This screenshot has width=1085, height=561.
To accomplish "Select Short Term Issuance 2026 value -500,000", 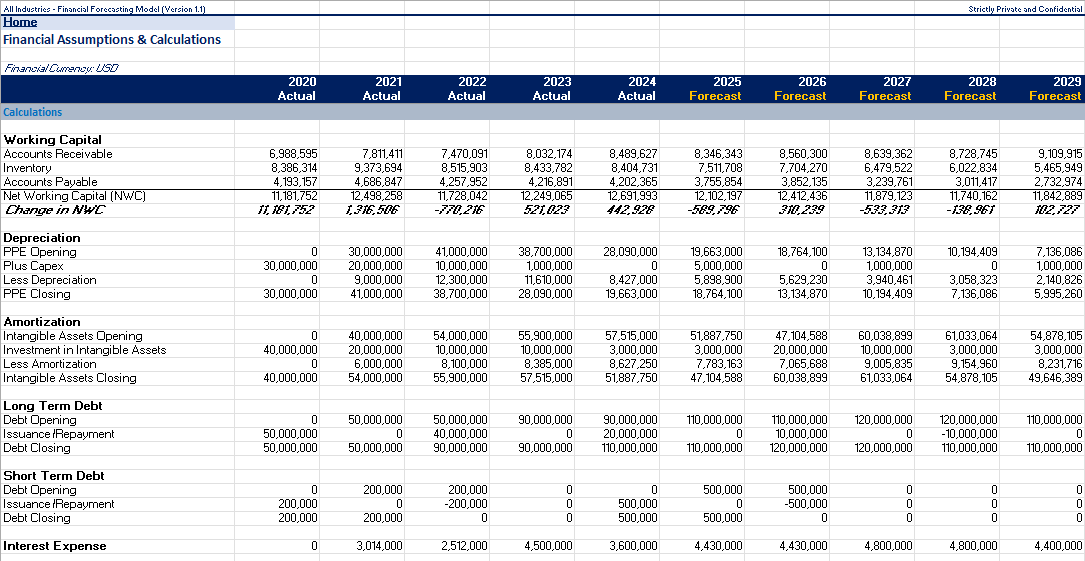I will point(806,504).
